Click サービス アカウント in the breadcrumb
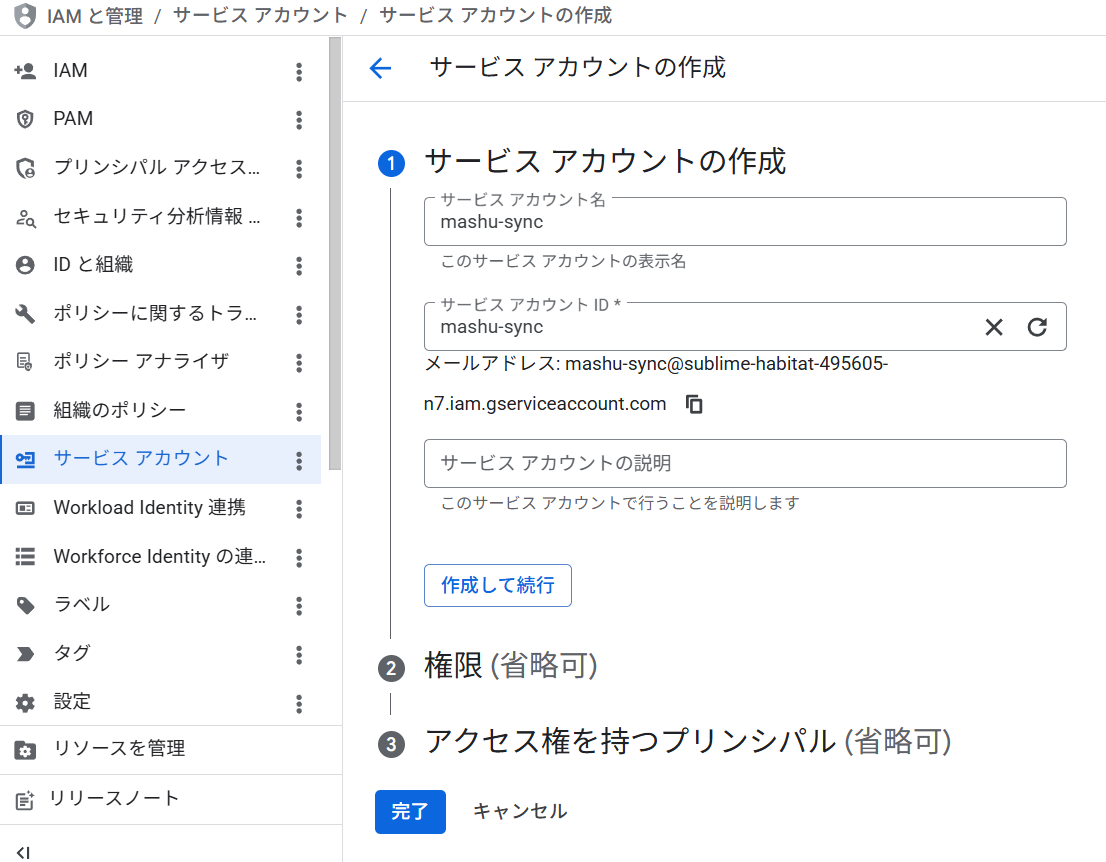The height and width of the screenshot is (862, 1106). click(260, 16)
